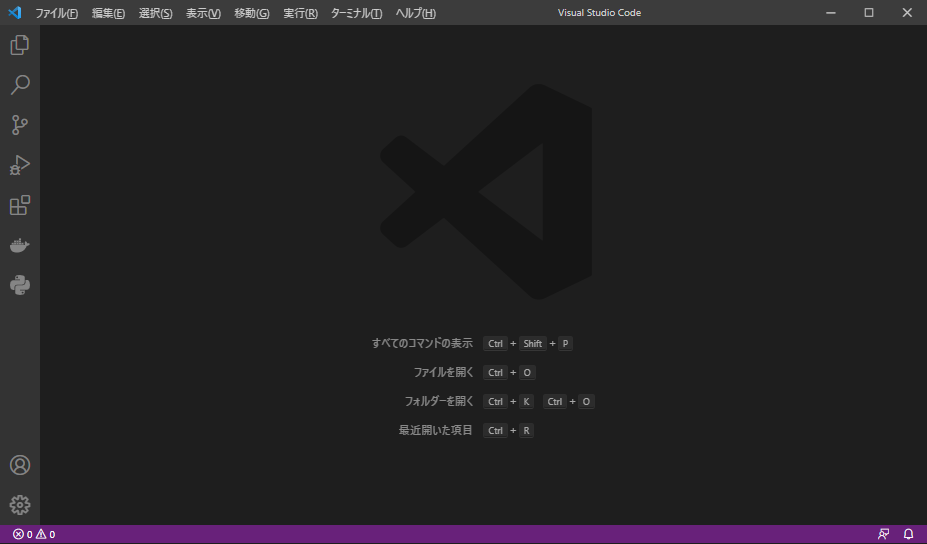This screenshot has width=927, height=544.
Task: Open the Manage gear icon
Action: [x=20, y=505]
